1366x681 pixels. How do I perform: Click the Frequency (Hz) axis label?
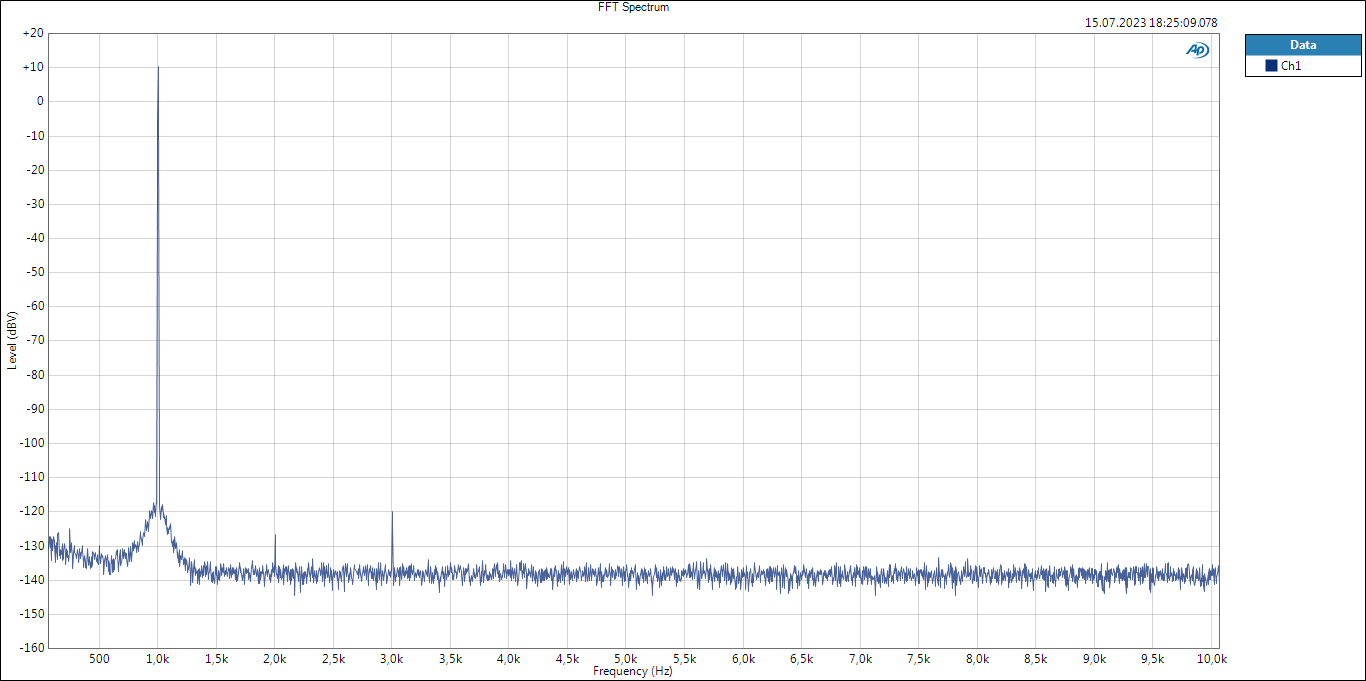(x=633, y=672)
